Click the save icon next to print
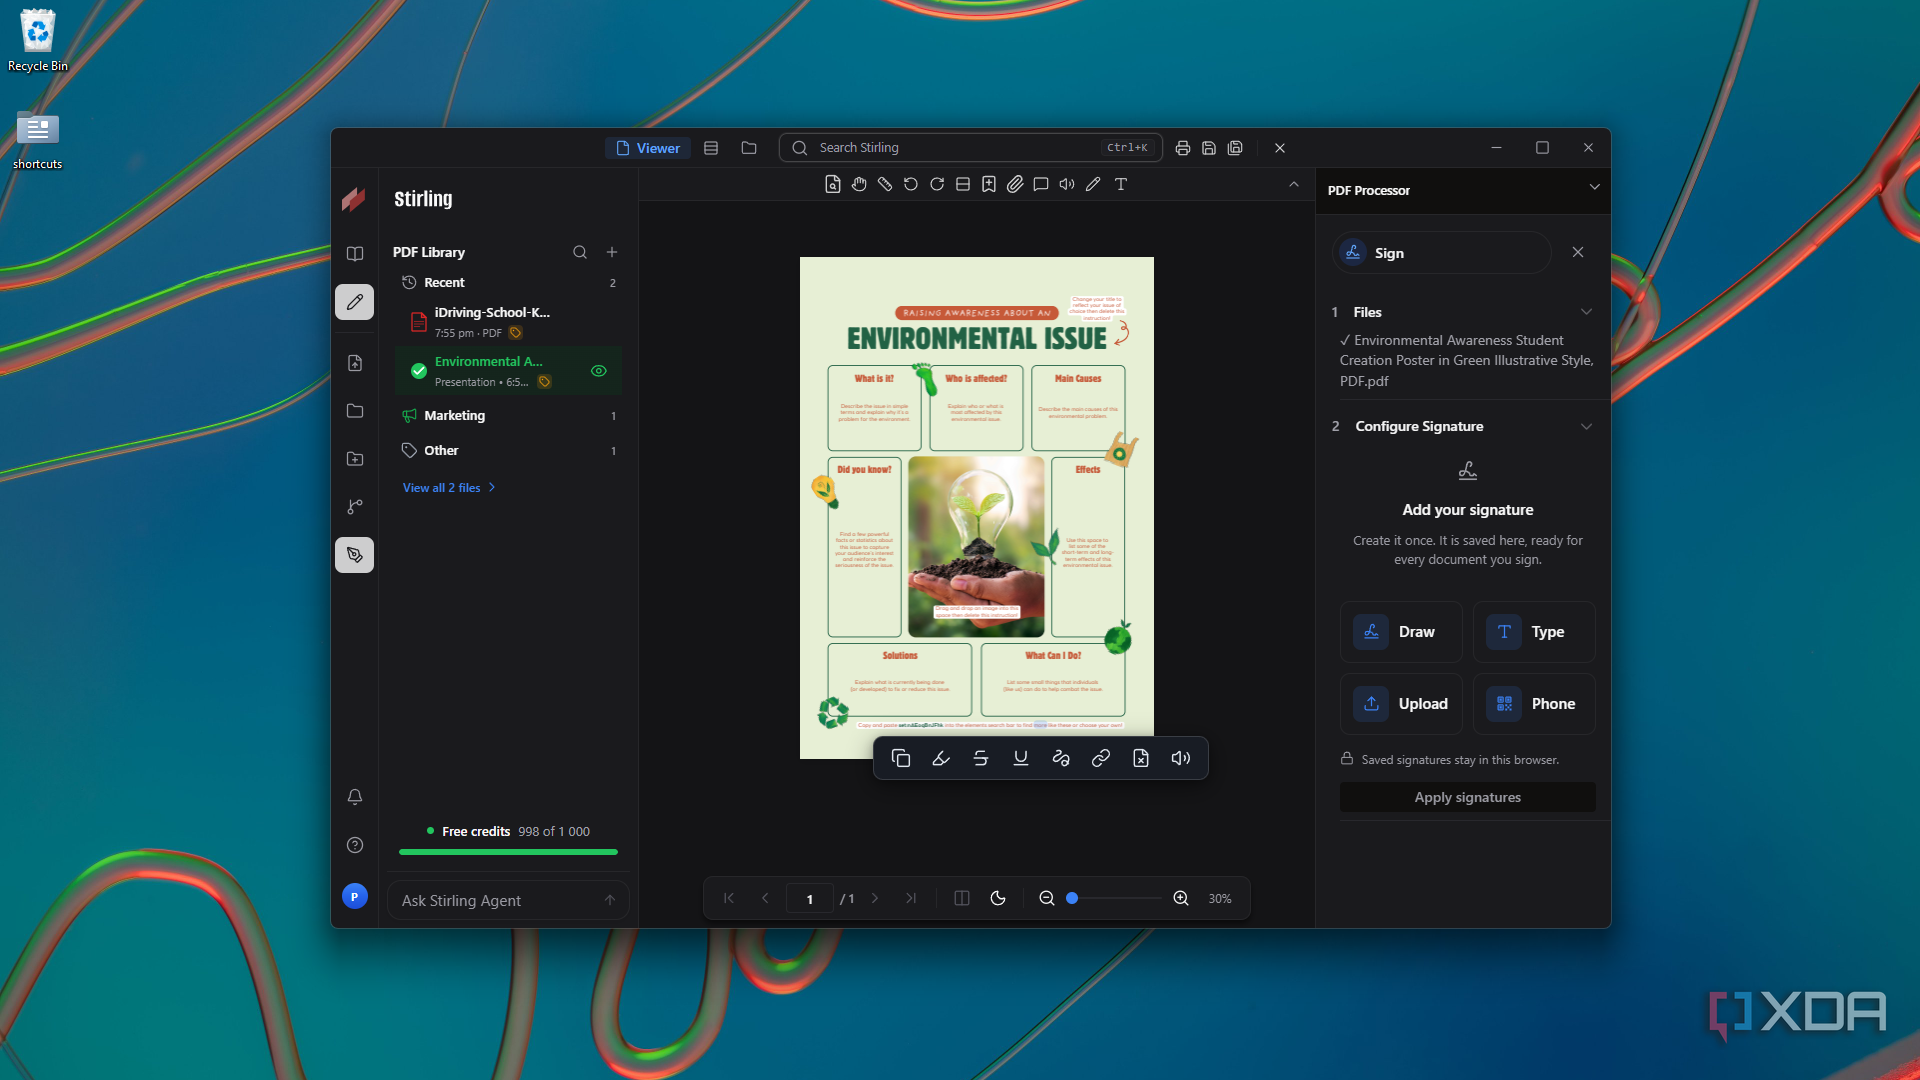 point(1209,148)
